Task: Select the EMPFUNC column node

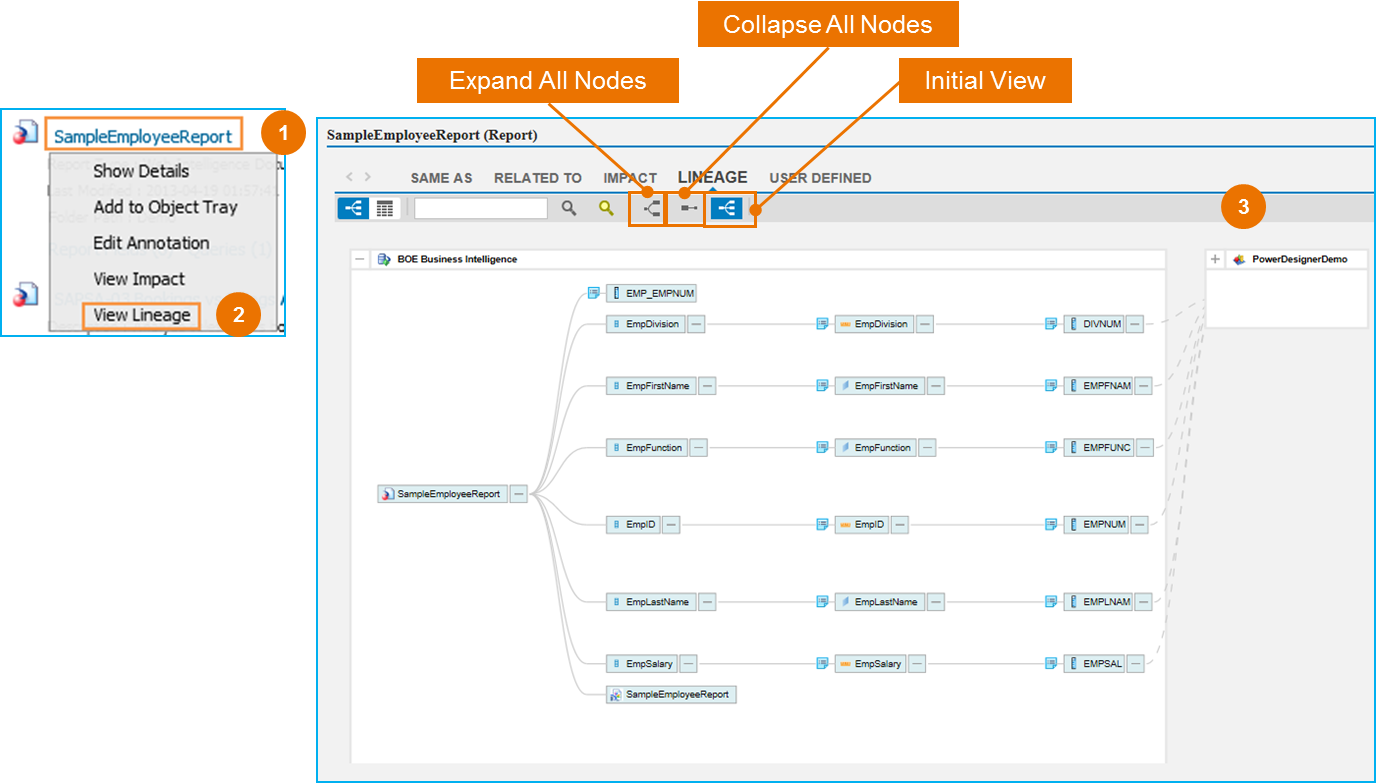Action: (1099, 448)
